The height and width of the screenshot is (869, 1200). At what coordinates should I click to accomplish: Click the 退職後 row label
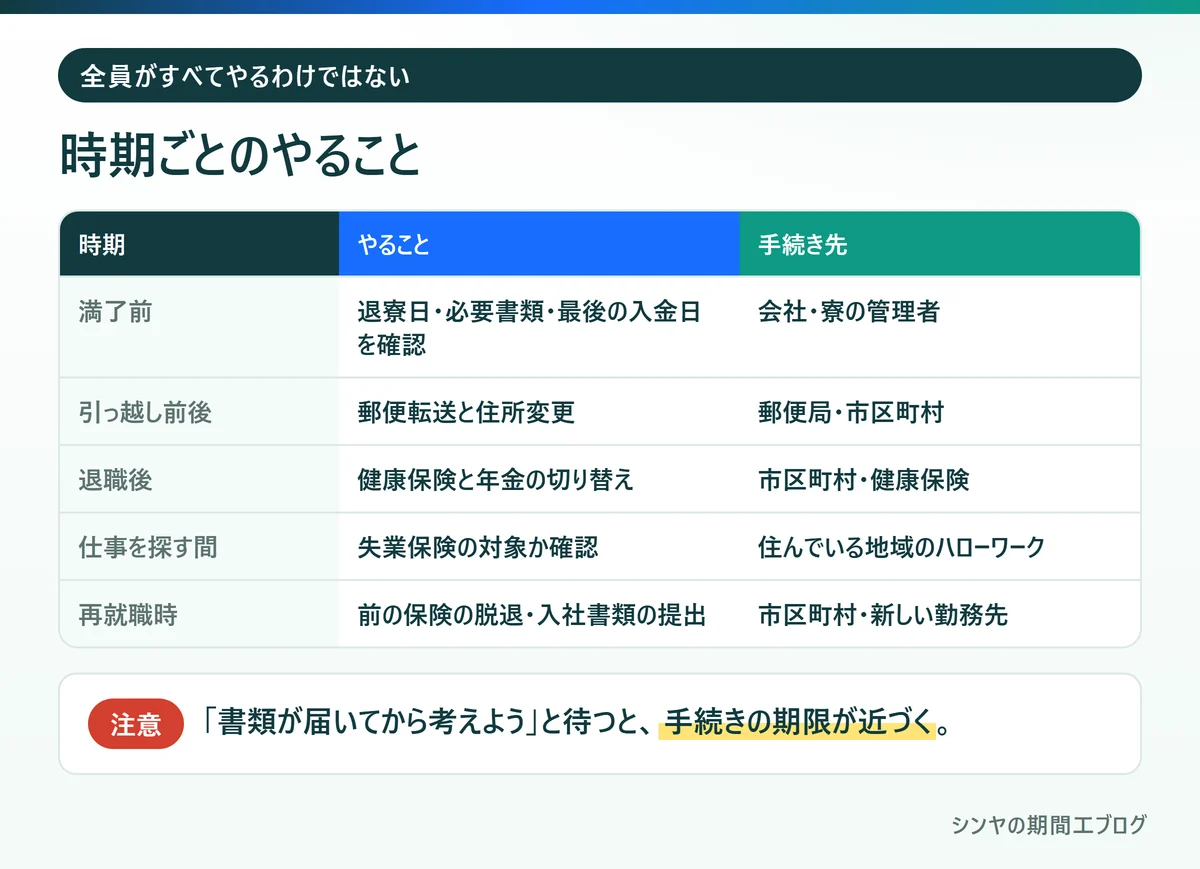(x=199, y=479)
